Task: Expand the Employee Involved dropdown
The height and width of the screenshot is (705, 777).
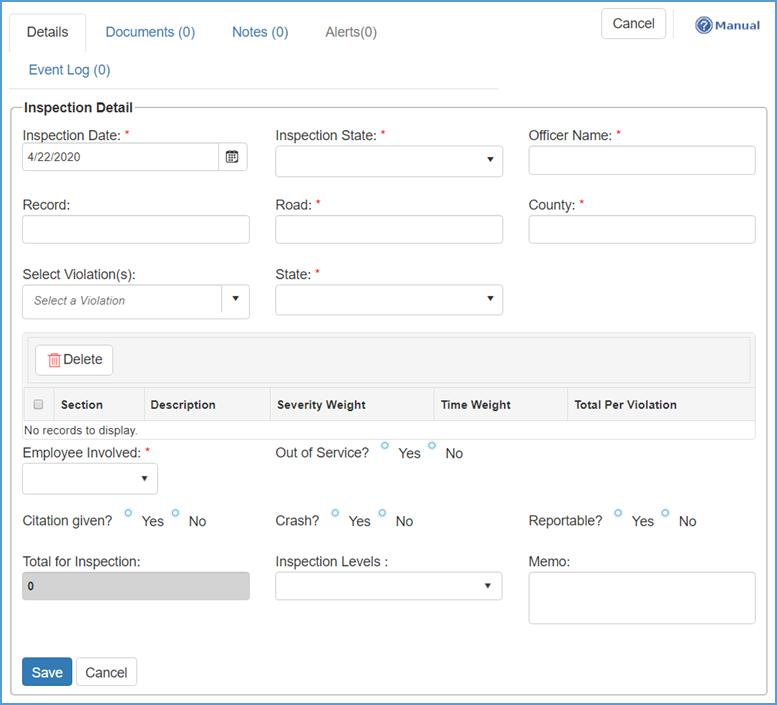Action: tap(90, 479)
